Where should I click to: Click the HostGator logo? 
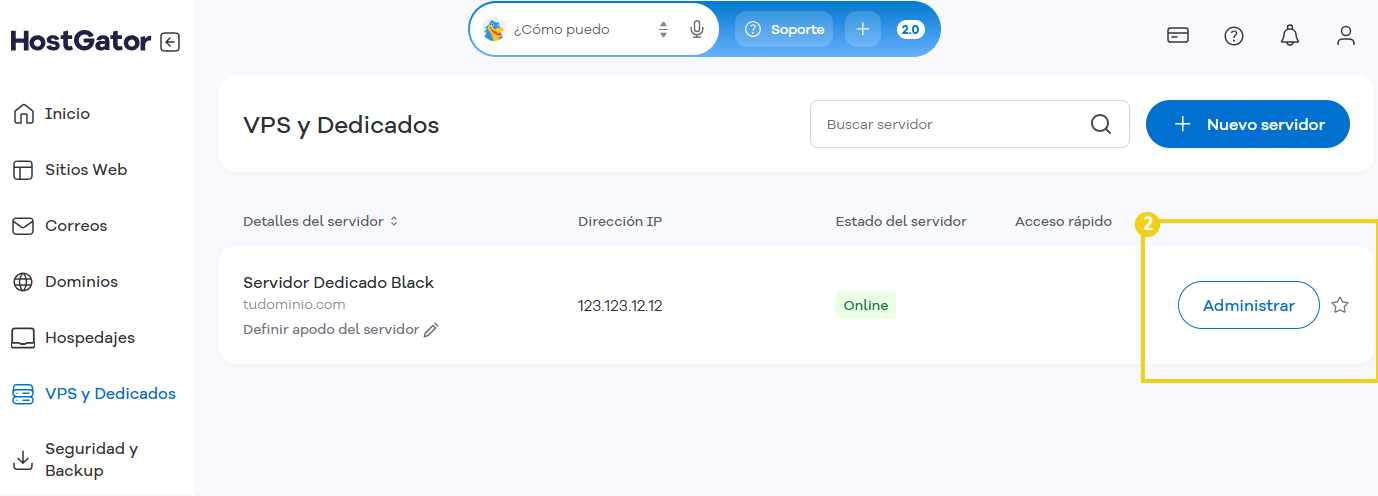tap(81, 42)
